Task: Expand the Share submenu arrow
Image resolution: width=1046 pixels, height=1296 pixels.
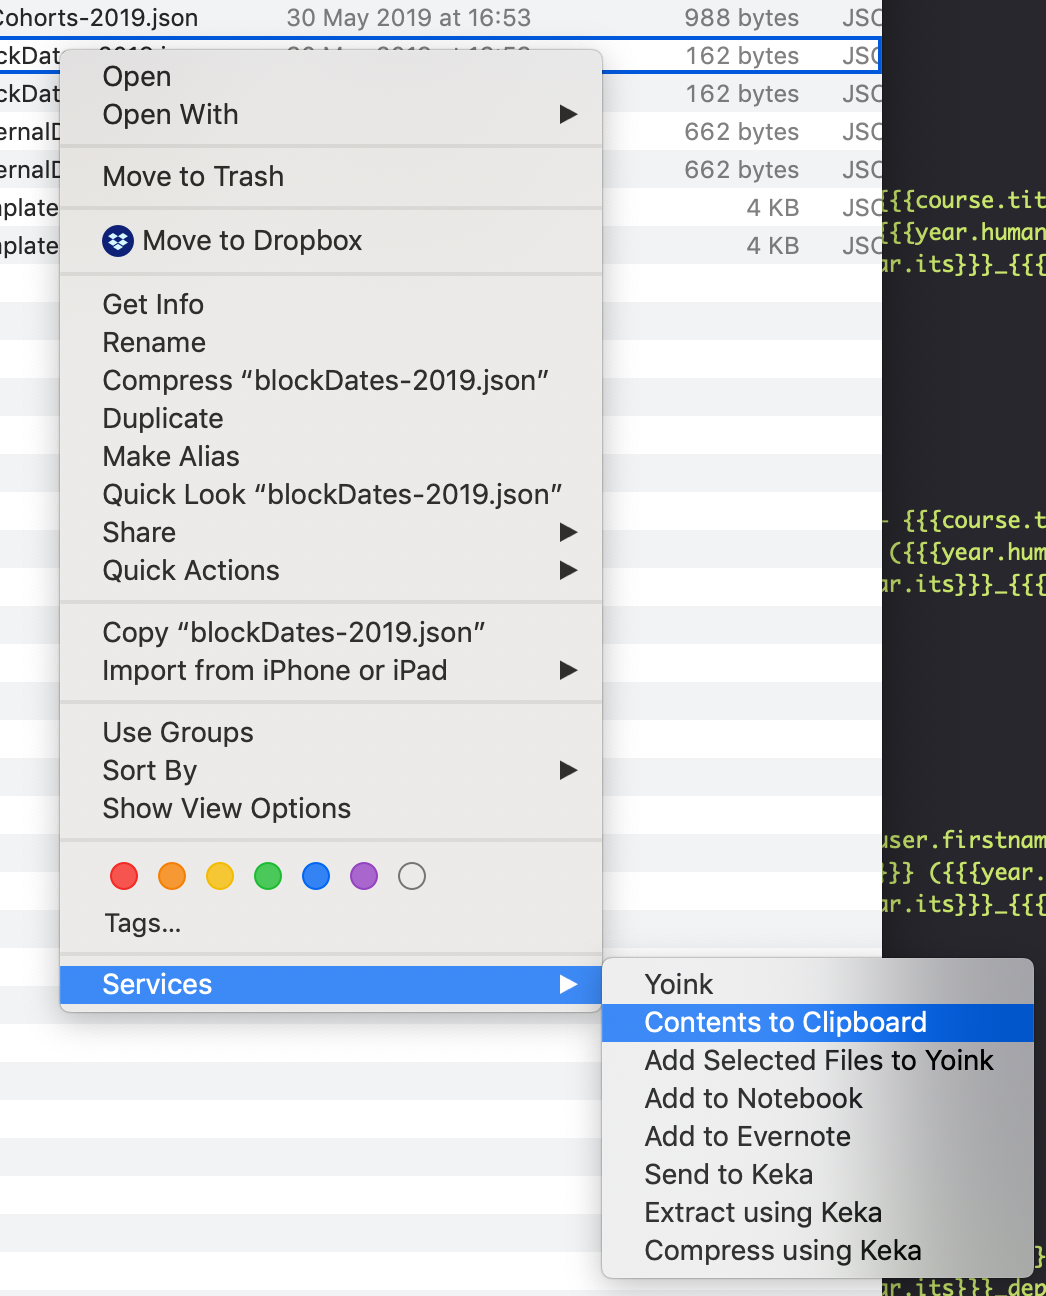Action: [x=568, y=532]
